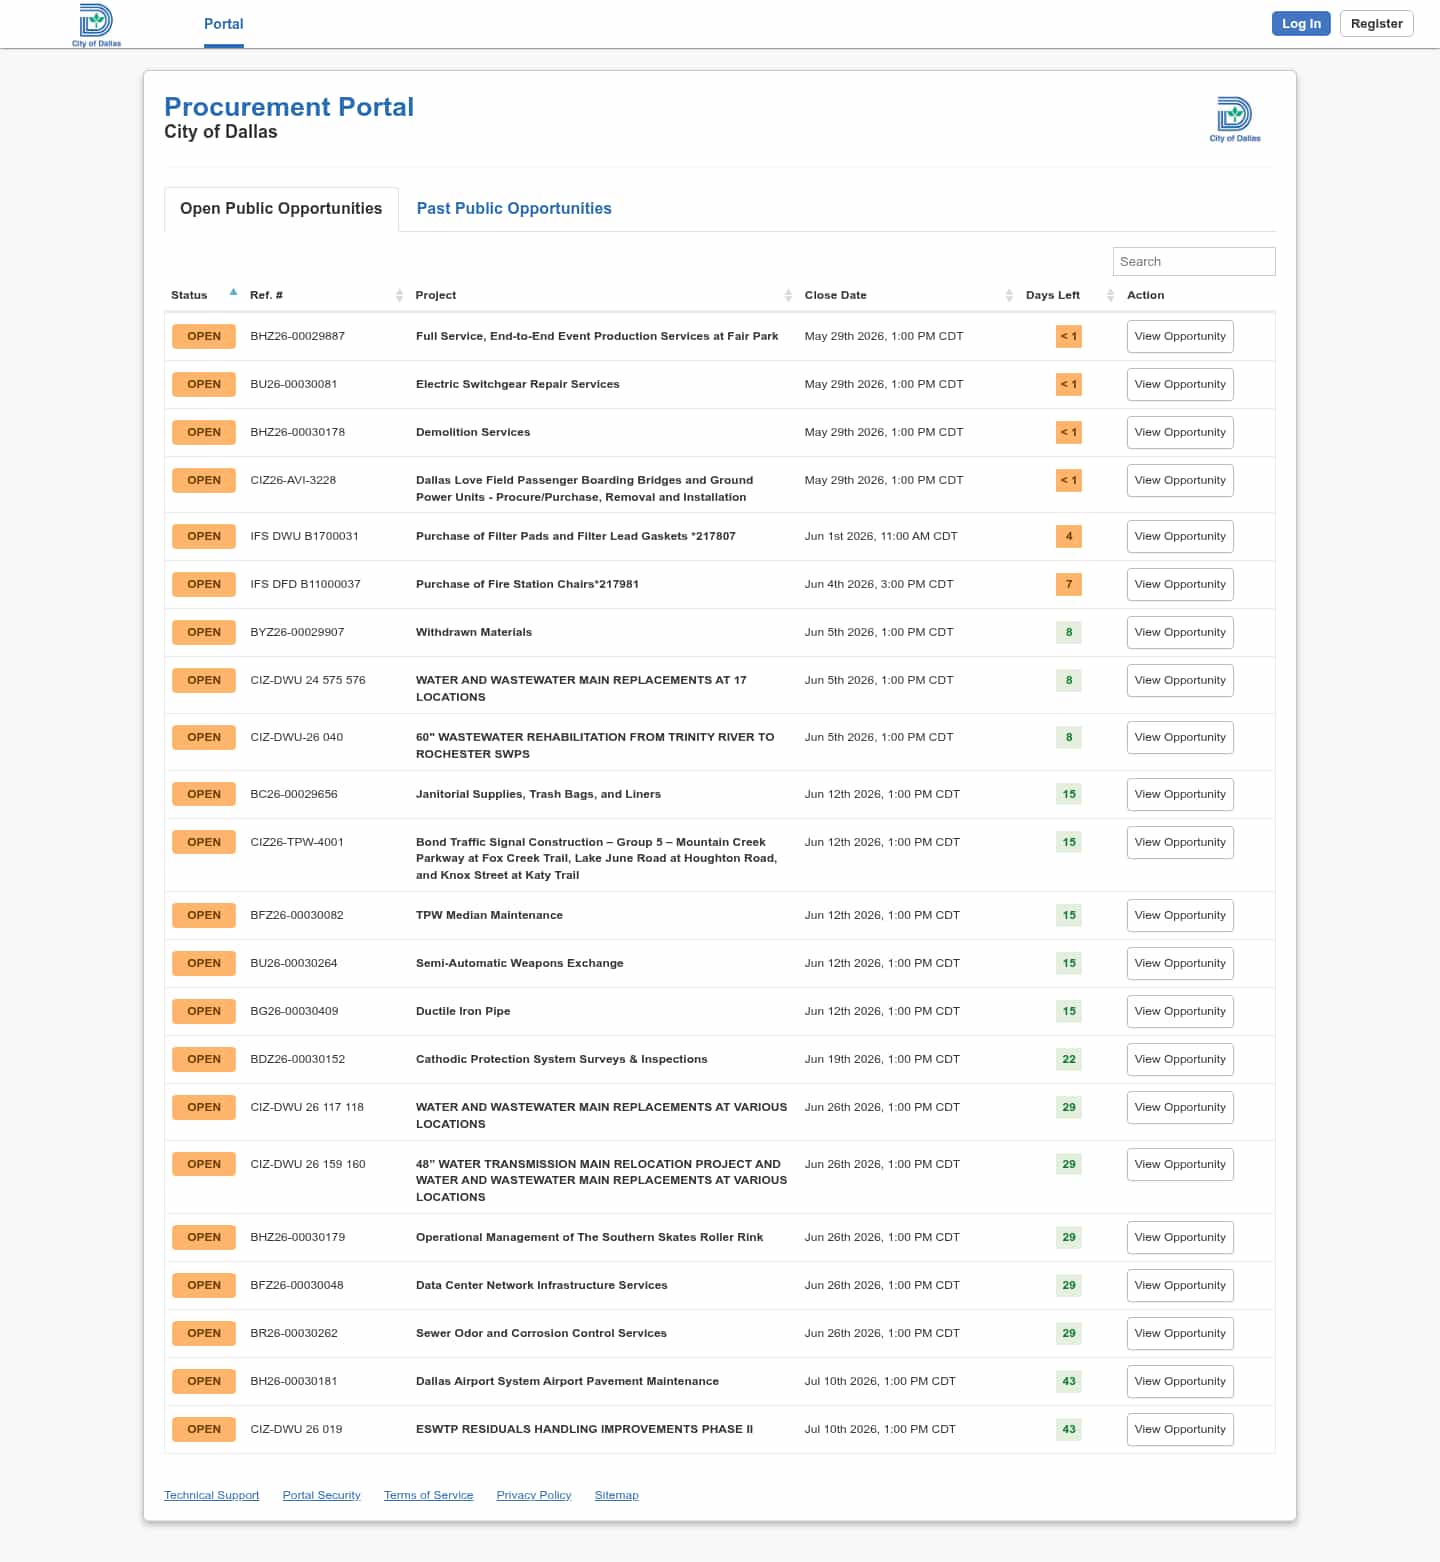Image resolution: width=1440 pixels, height=1562 pixels.
Task: Select reference BU26-00030081
Action: click(x=293, y=384)
